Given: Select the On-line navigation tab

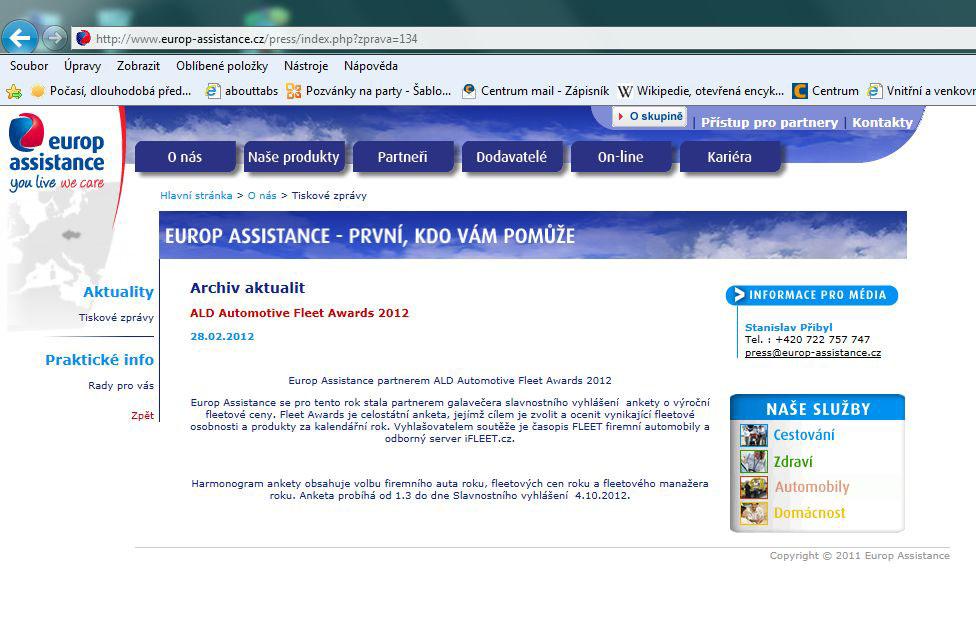Looking at the screenshot, I should click(x=621, y=157).
